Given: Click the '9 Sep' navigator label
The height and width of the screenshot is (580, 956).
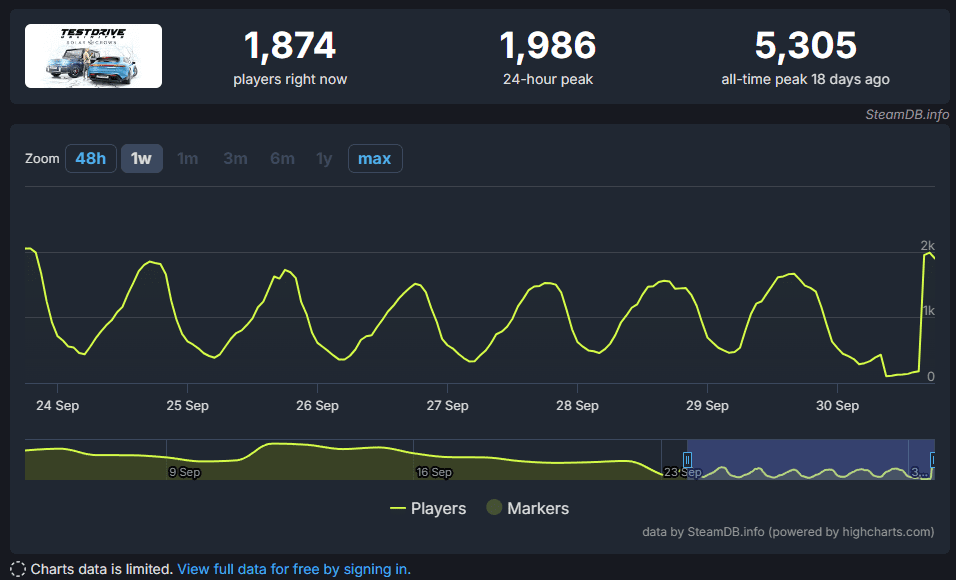Looking at the screenshot, I should tap(185, 472).
